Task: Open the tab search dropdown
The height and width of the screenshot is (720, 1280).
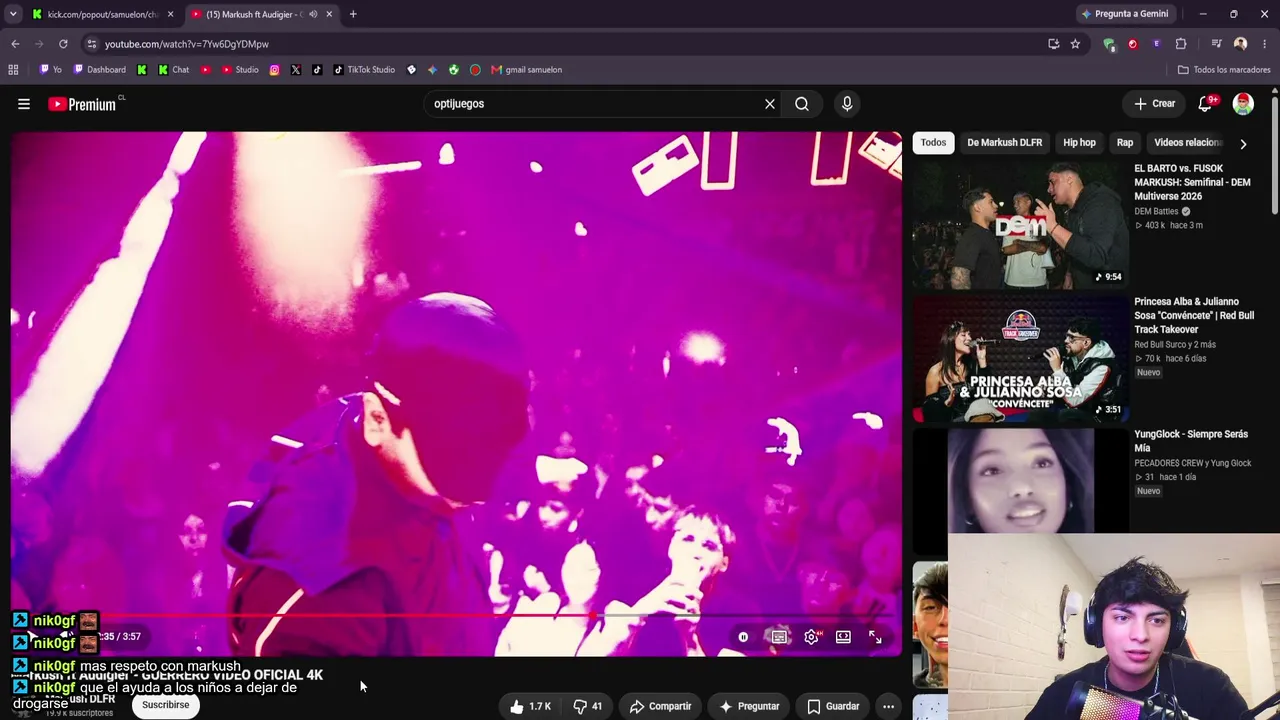Action: pyautogui.click(x=13, y=14)
